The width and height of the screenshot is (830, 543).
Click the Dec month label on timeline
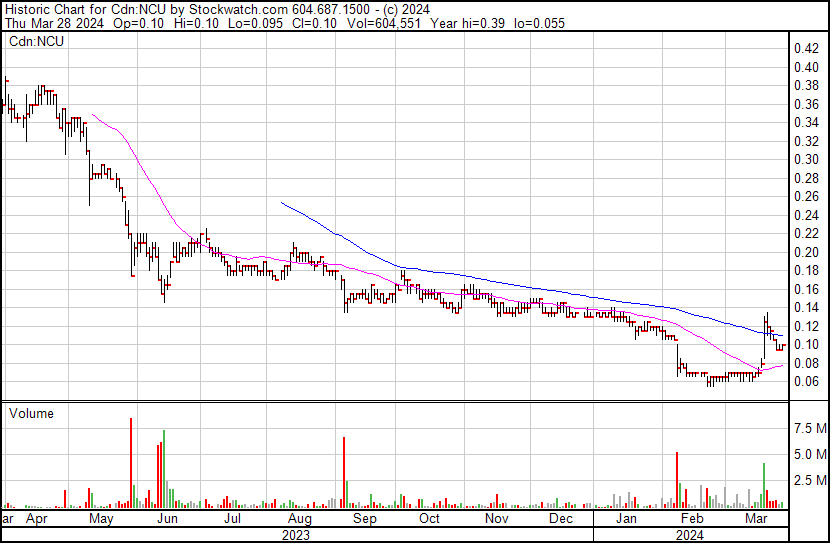click(x=560, y=519)
